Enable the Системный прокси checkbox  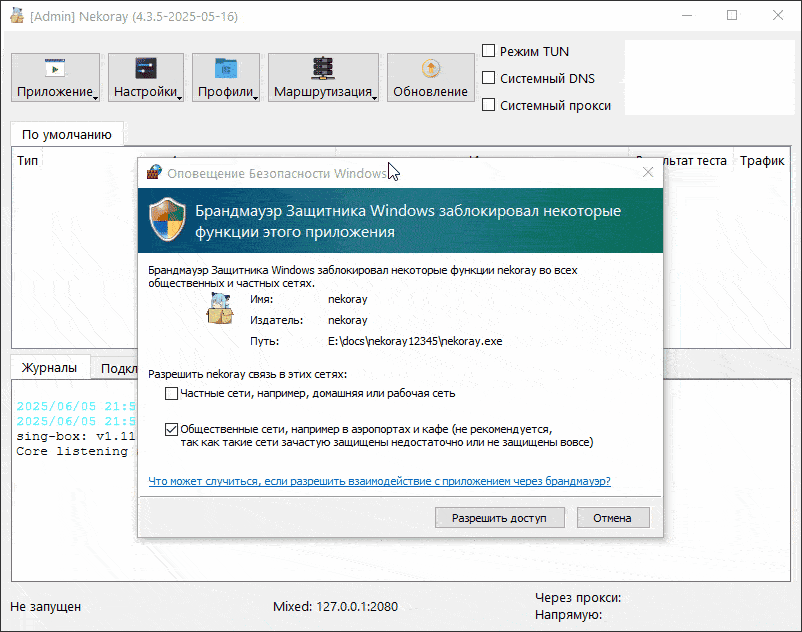pyautogui.click(x=489, y=105)
